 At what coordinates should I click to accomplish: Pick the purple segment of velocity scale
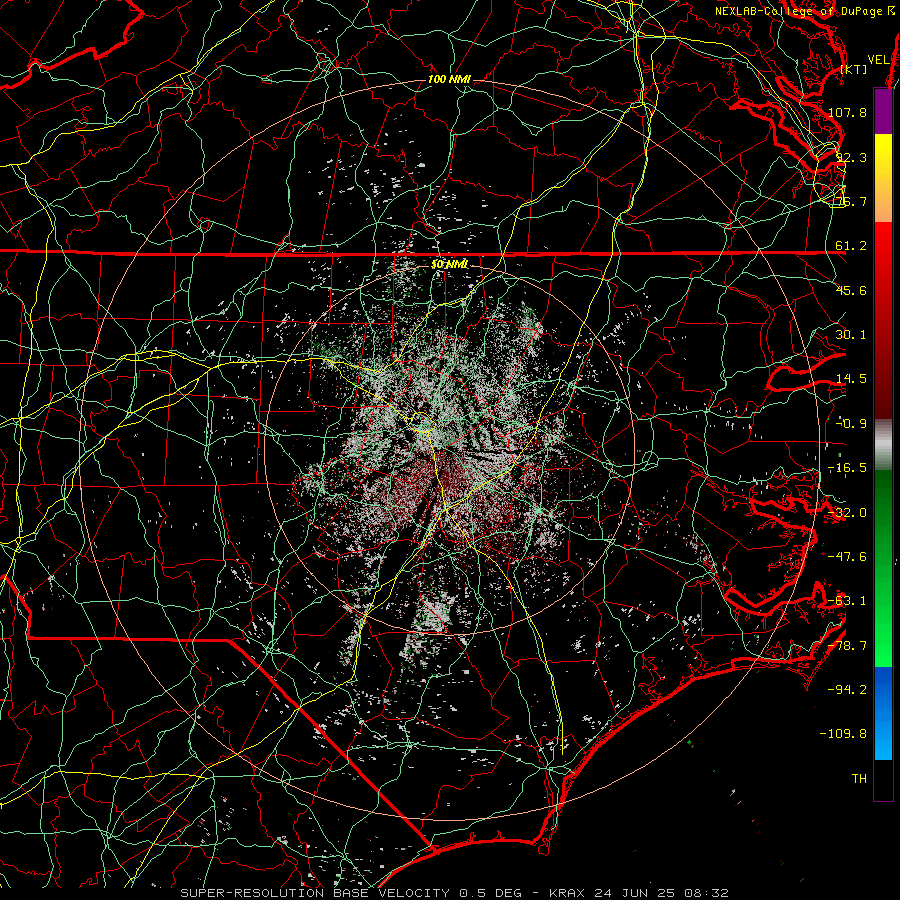pos(883,111)
